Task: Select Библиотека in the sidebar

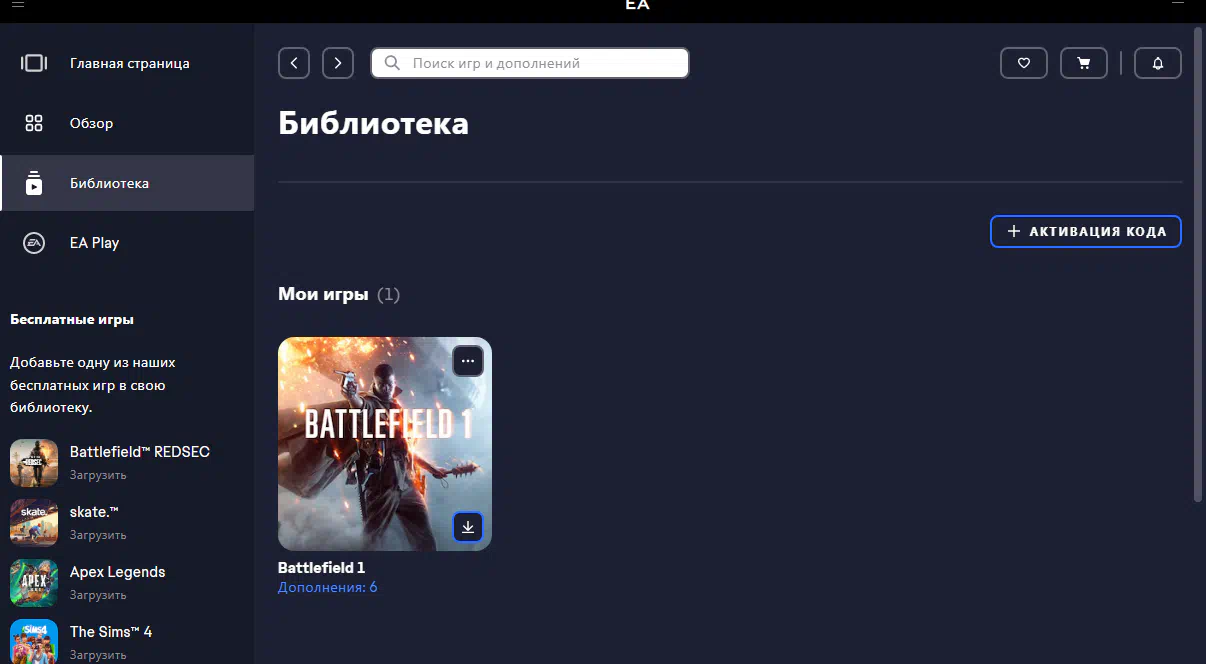Action: 109,183
